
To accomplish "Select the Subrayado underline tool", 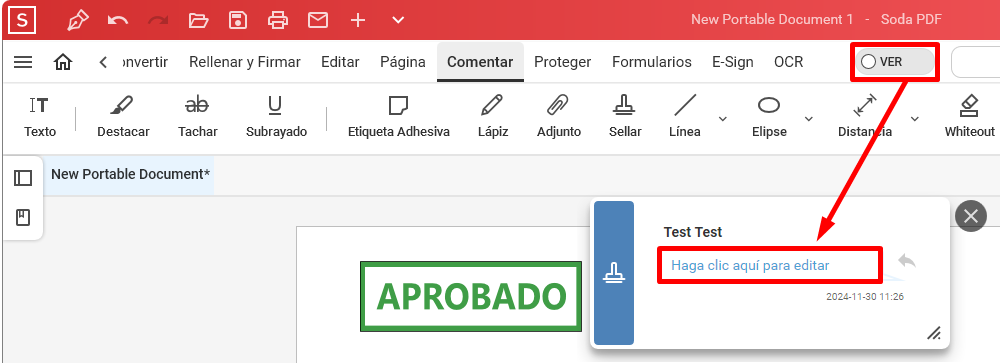I will click(276, 117).
